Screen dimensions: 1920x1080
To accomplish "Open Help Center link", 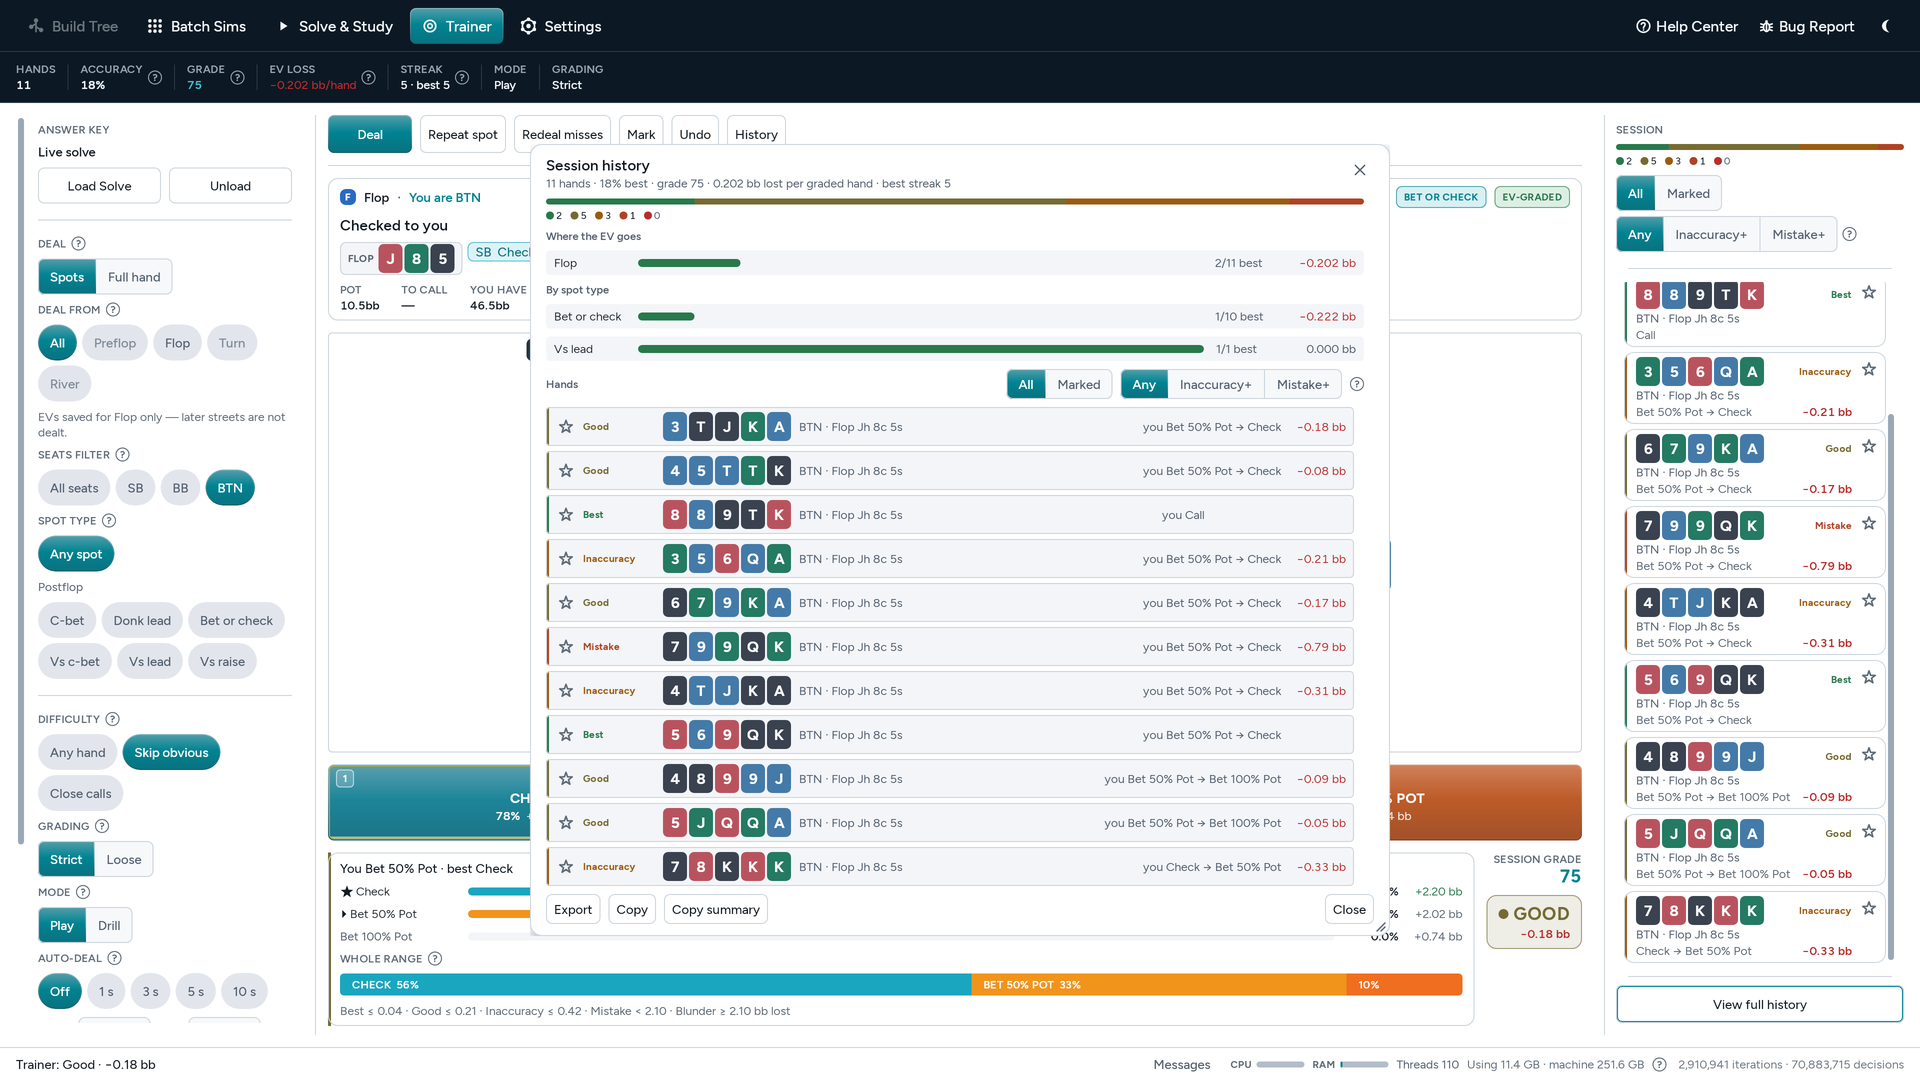I will (x=1687, y=26).
